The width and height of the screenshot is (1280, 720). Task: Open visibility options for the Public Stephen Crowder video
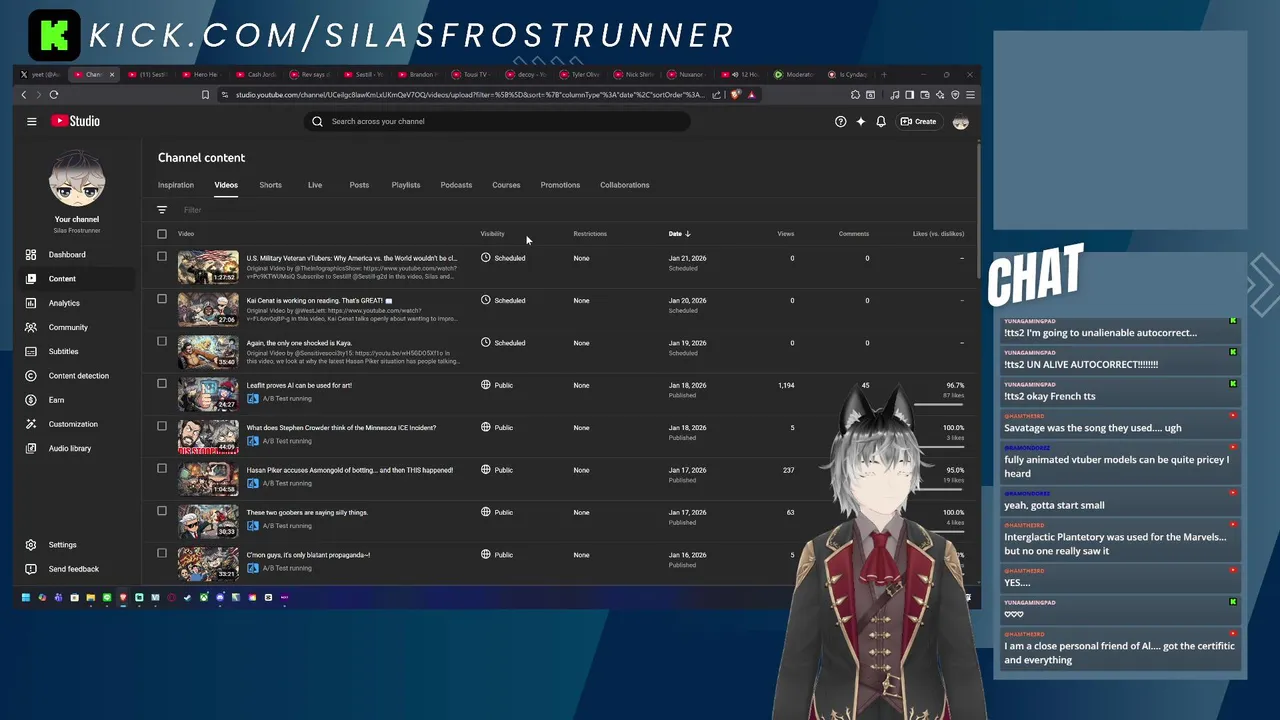(497, 427)
